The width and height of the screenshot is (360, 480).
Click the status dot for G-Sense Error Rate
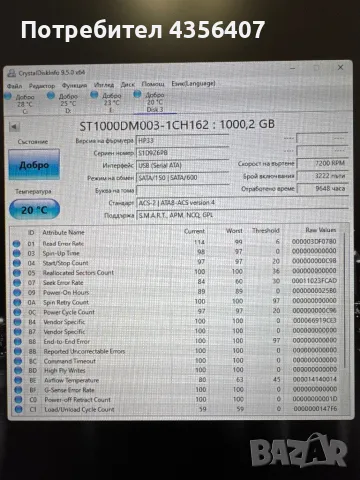[18, 390]
